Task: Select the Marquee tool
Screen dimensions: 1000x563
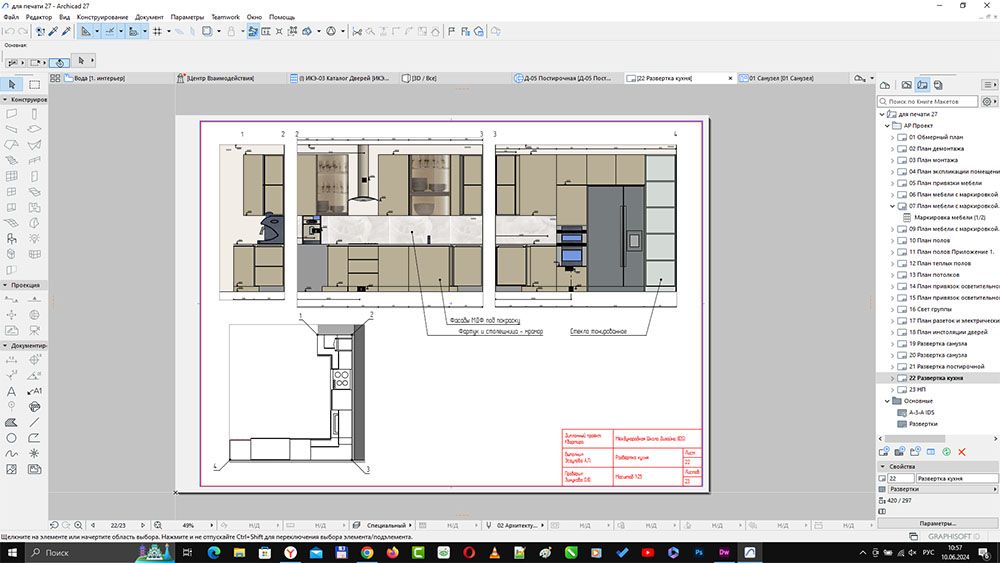Action: 36,84
